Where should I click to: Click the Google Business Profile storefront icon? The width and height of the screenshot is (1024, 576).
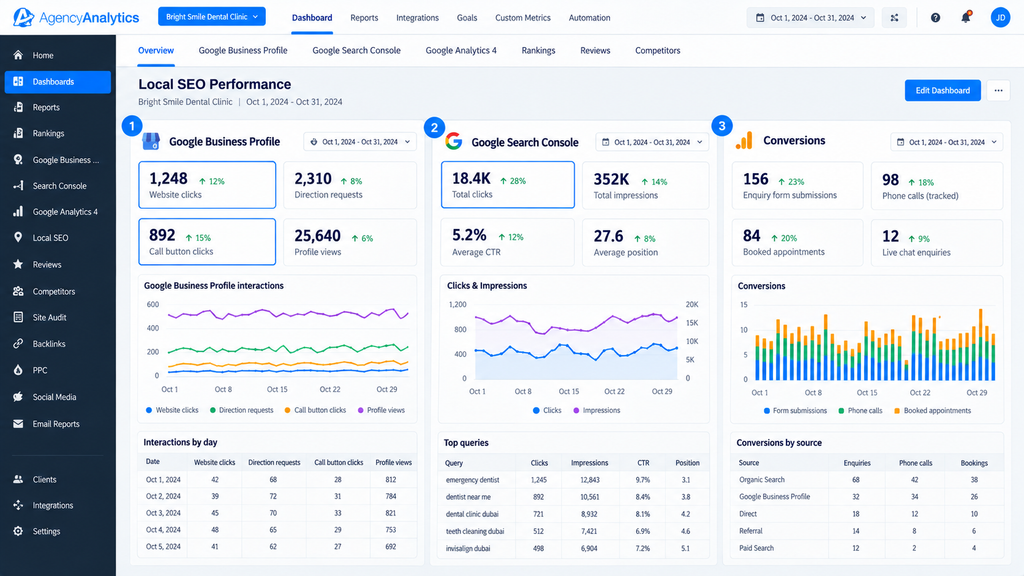(x=151, y=141)
